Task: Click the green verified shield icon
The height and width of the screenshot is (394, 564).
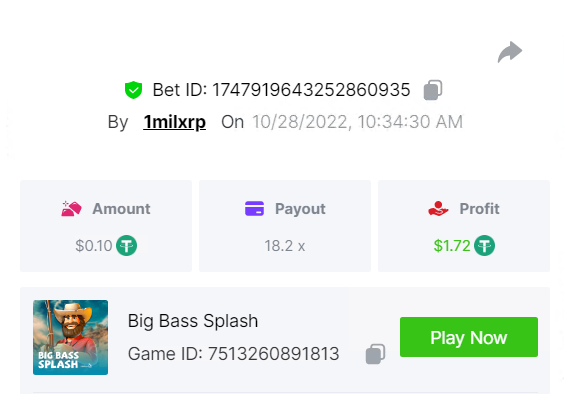Action: 133,90
